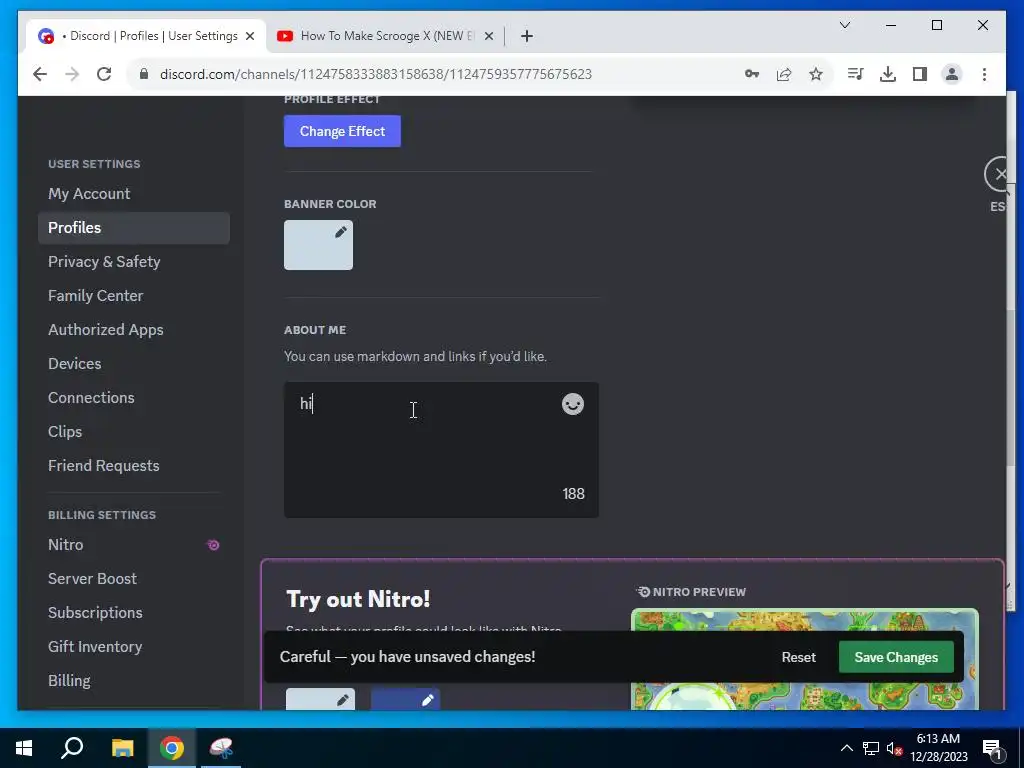Pick the light grey banner color swatch
This screenshot has height=768, width=1024.
point(318,245)
